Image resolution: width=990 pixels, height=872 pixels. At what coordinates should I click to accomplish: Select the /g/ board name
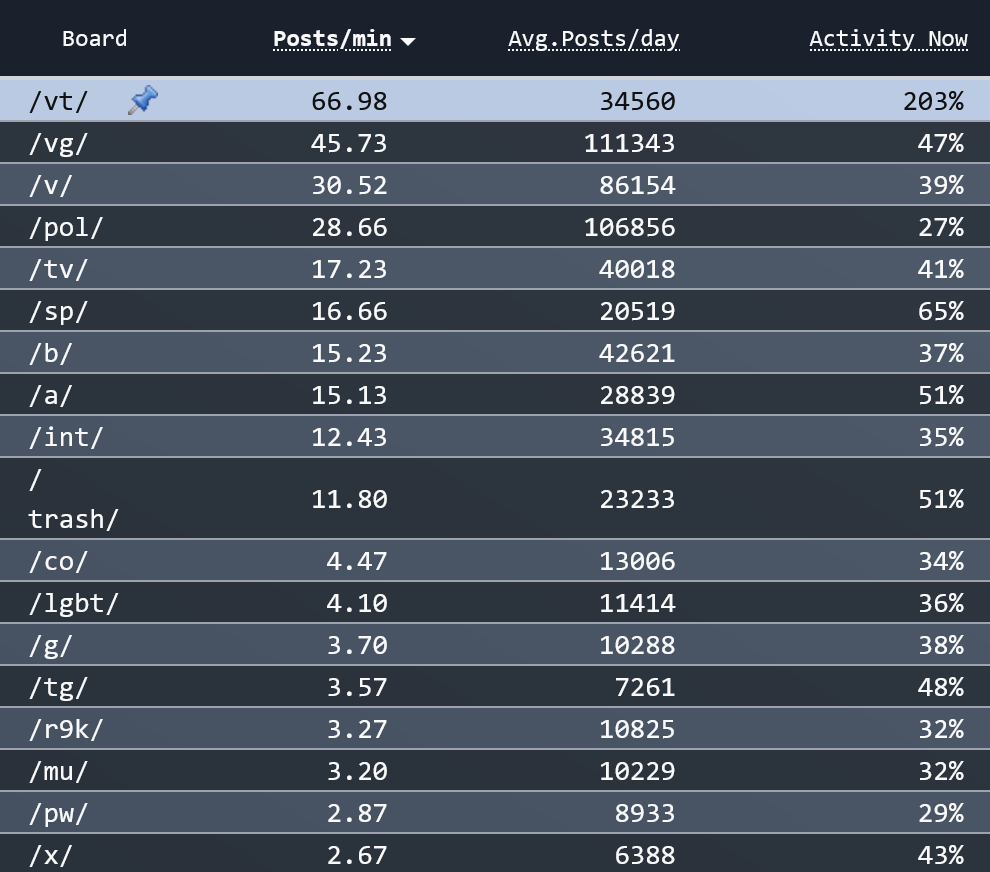pos(51,645)
